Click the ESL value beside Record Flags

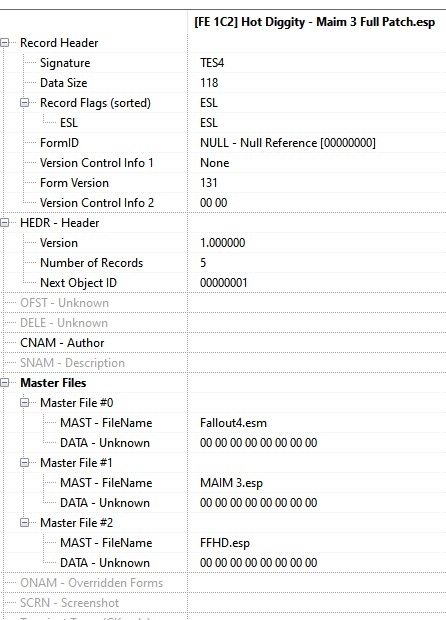[x=209, y=103]
